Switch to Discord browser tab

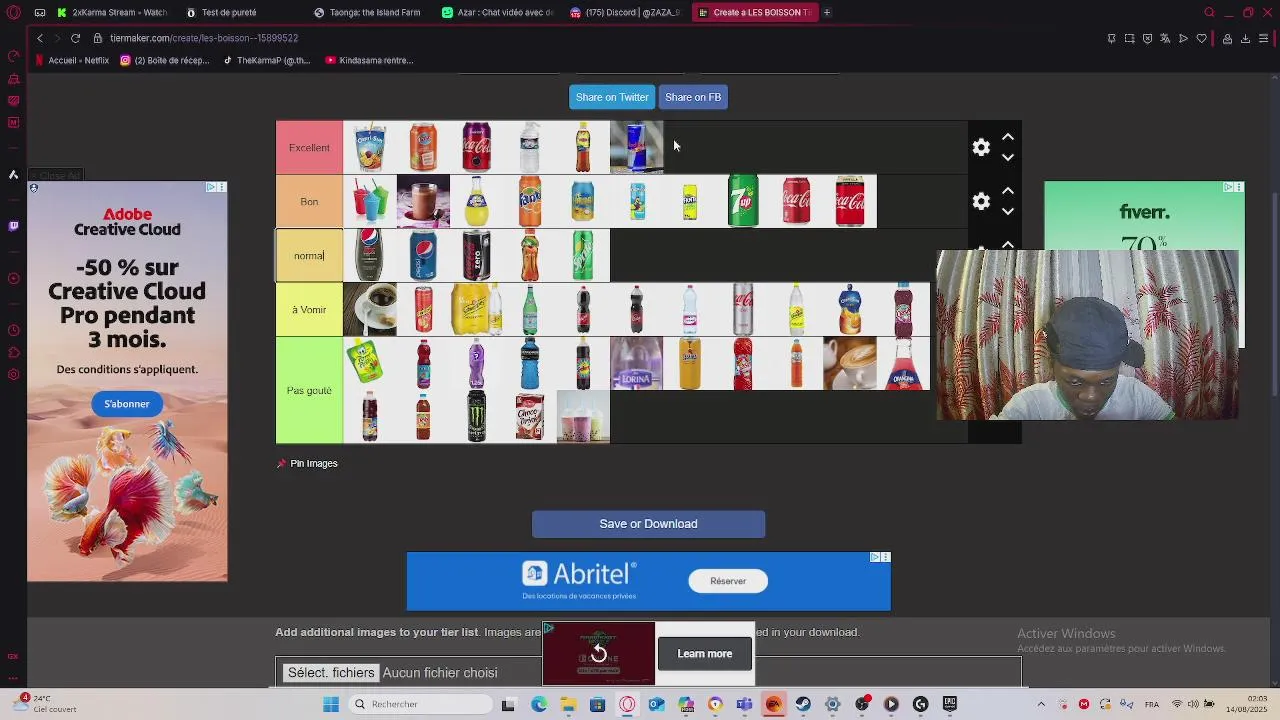[x=624, y=12]
